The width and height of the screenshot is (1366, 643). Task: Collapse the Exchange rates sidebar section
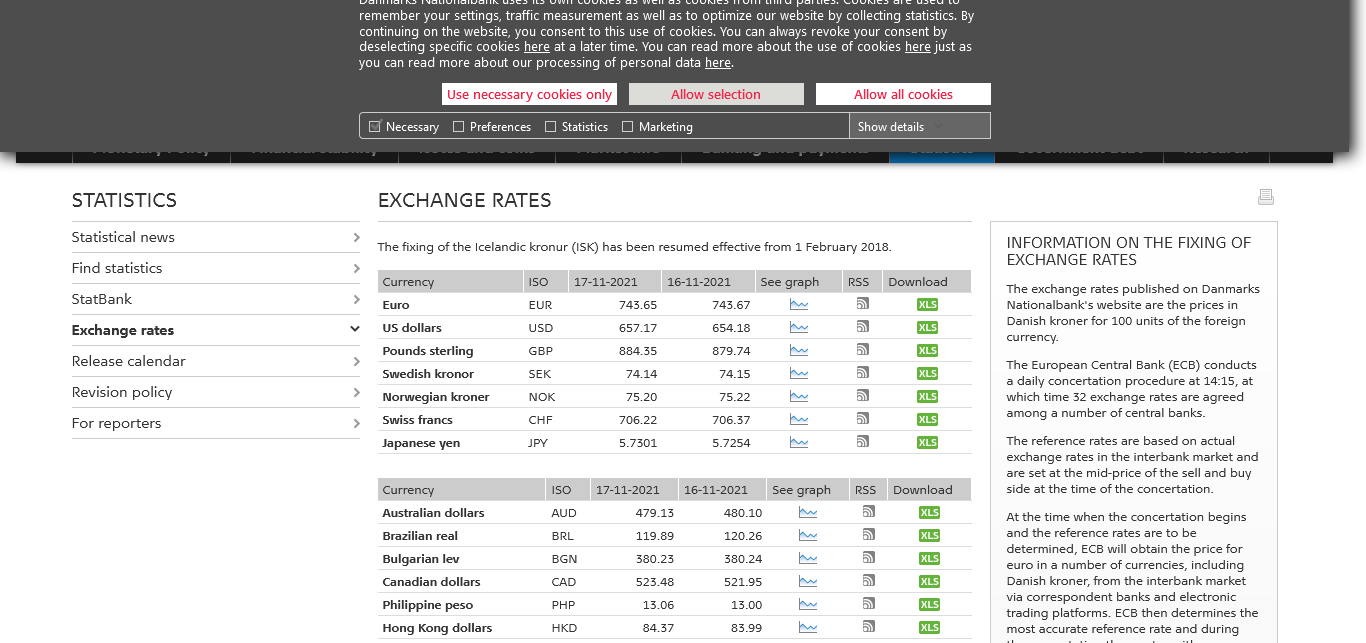354,330
